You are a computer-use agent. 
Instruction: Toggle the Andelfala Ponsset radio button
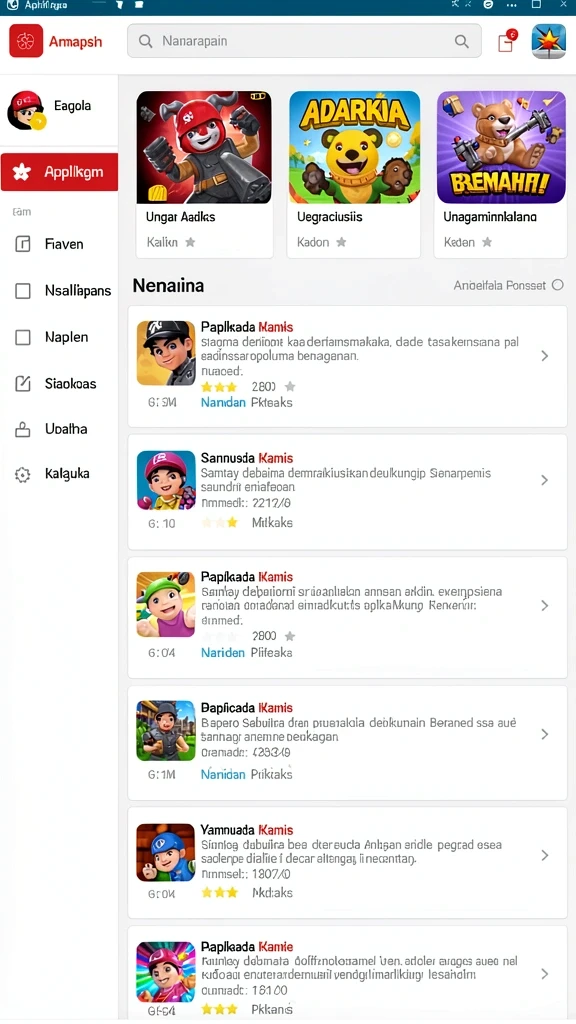pos(558,285)
